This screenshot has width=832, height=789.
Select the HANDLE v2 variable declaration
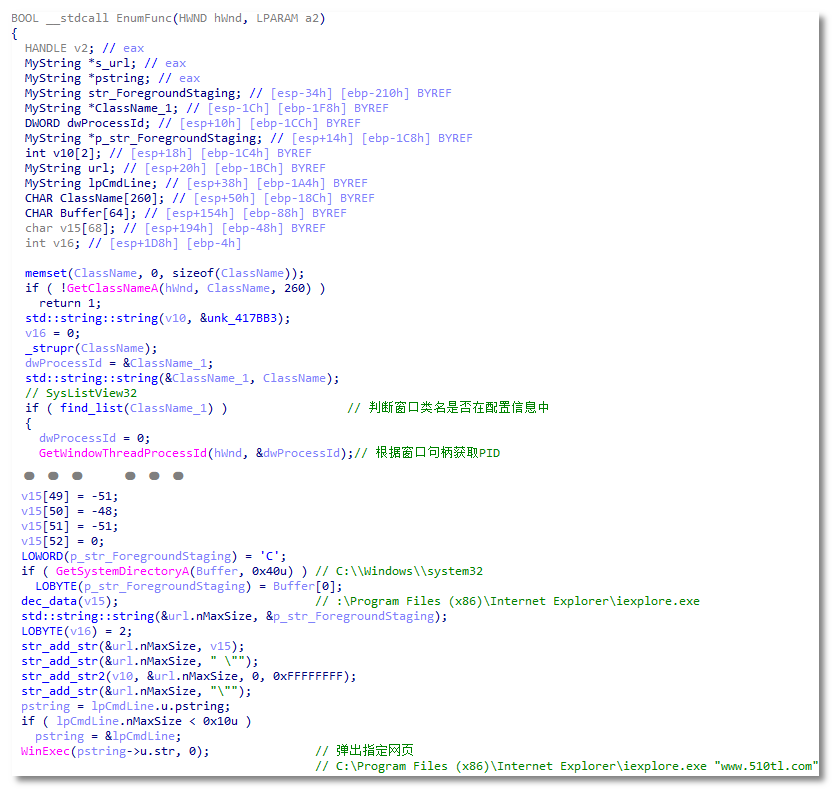[60, 48]
